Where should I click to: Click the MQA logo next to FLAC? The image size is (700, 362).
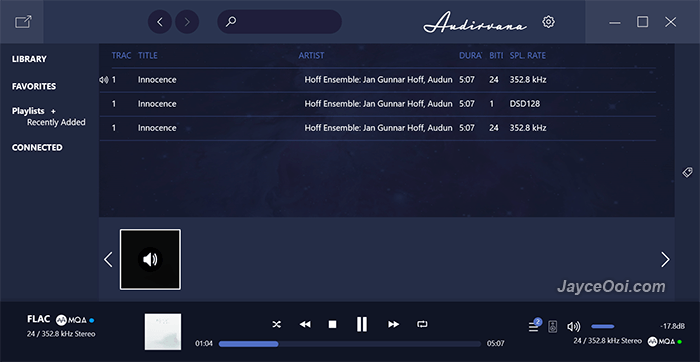[71, 320]
